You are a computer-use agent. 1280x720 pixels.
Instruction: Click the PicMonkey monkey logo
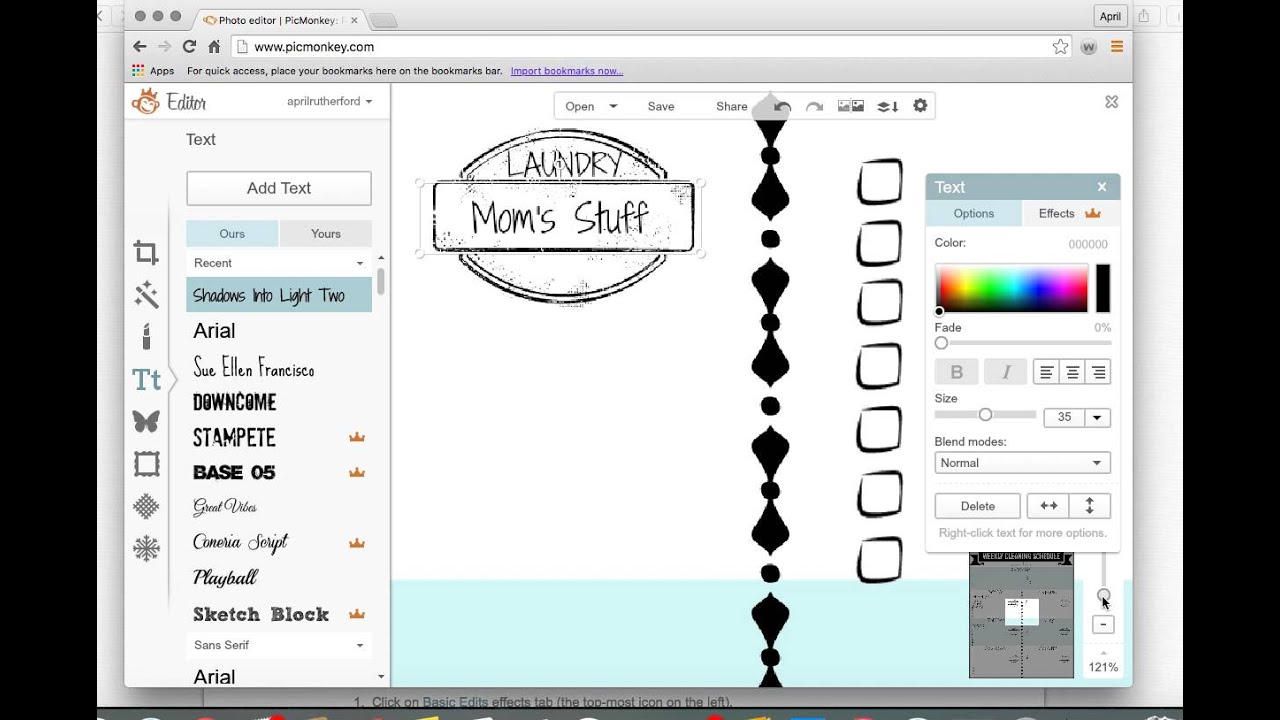pos(146,101)
